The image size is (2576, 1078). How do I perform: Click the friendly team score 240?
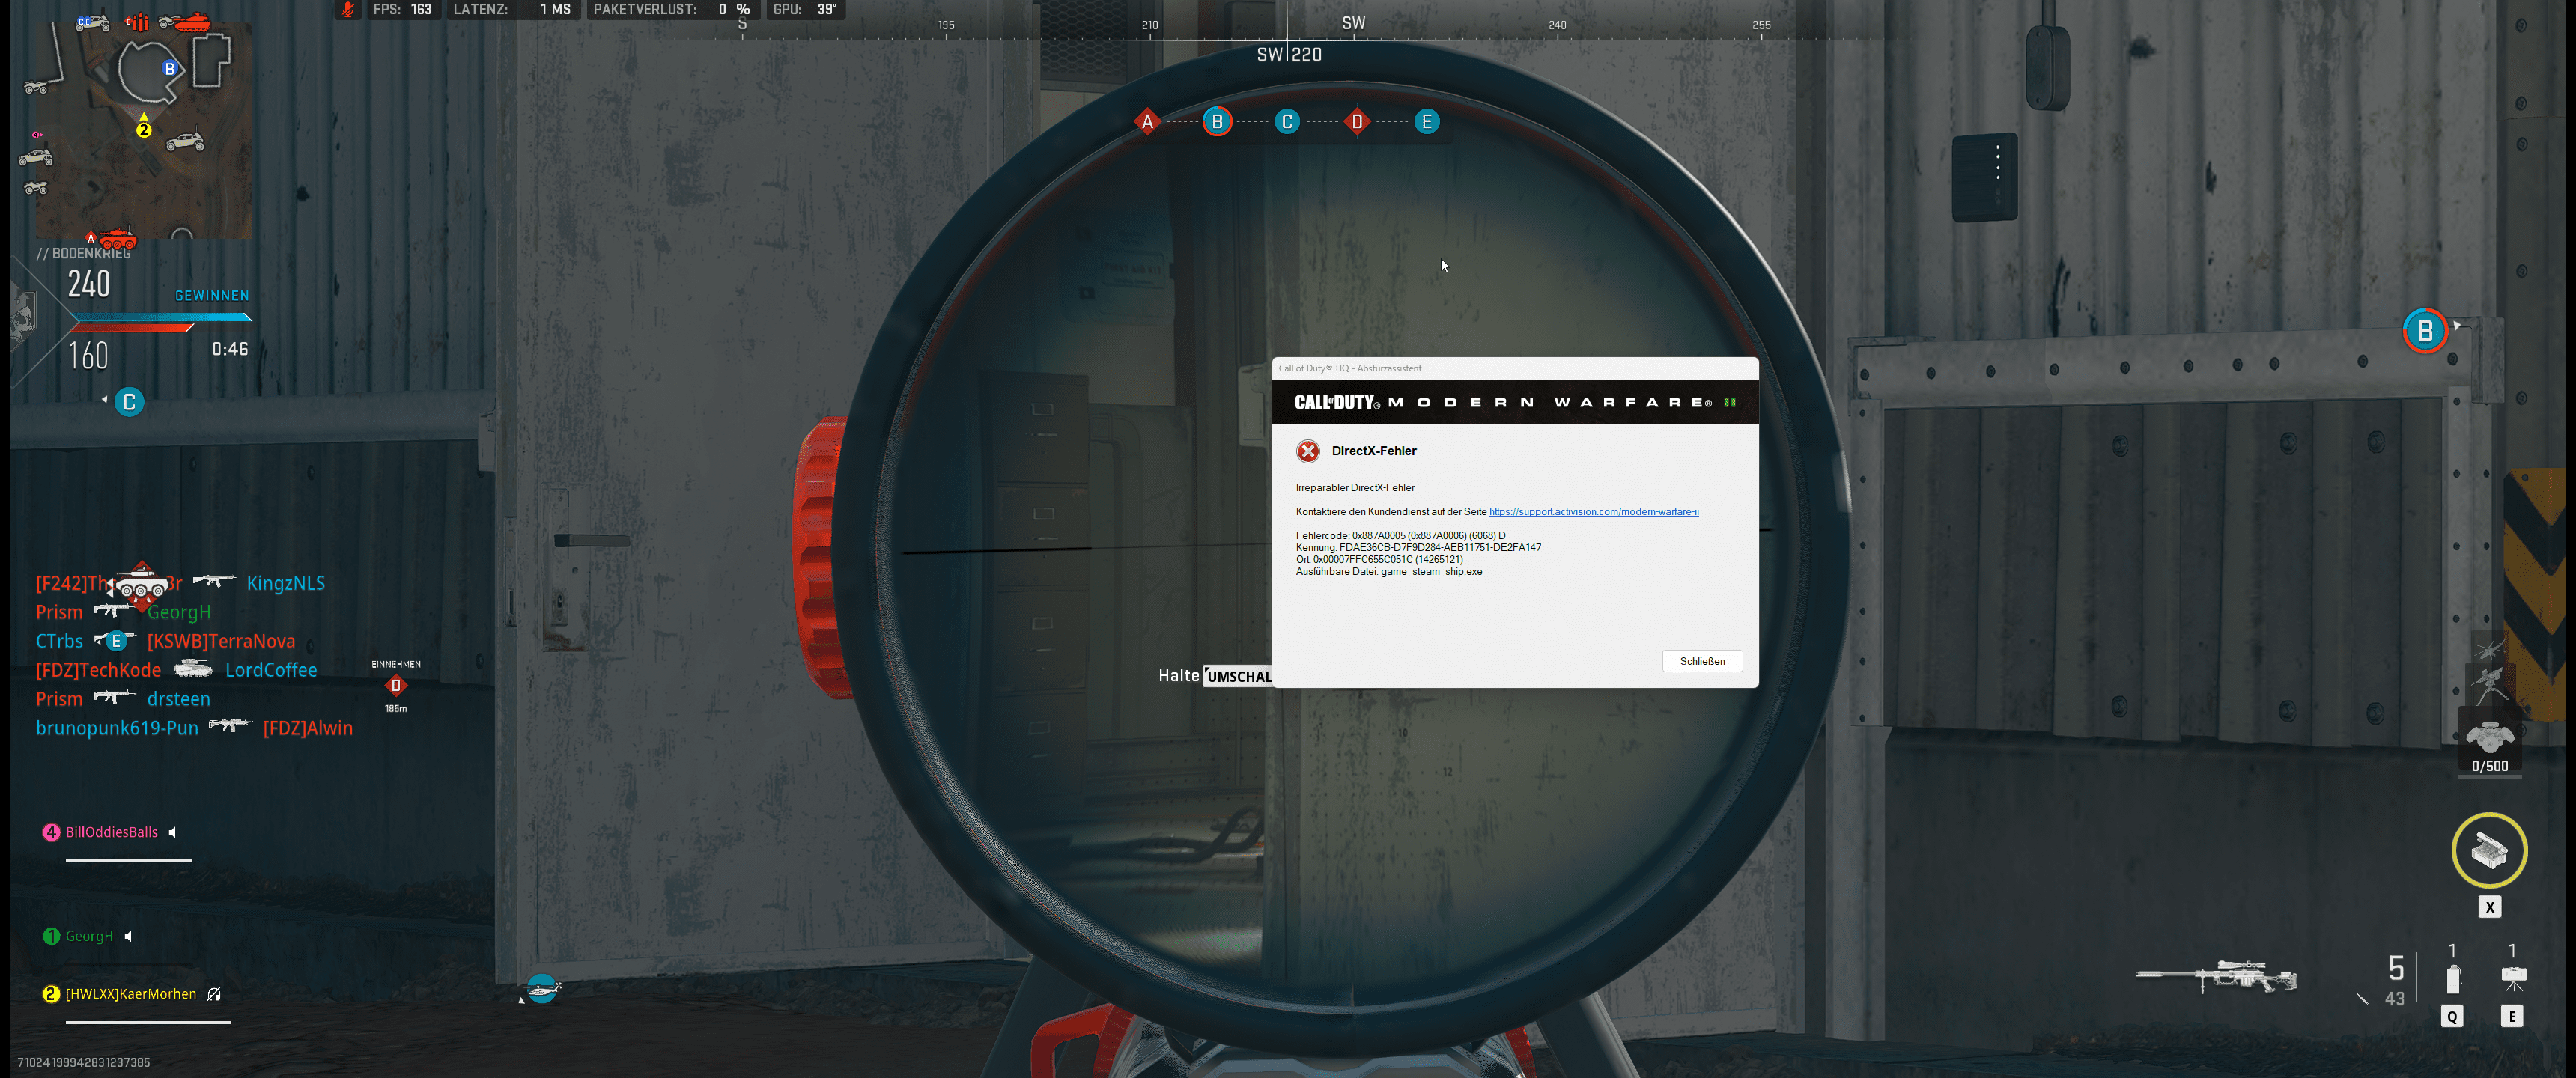point(89,285)
